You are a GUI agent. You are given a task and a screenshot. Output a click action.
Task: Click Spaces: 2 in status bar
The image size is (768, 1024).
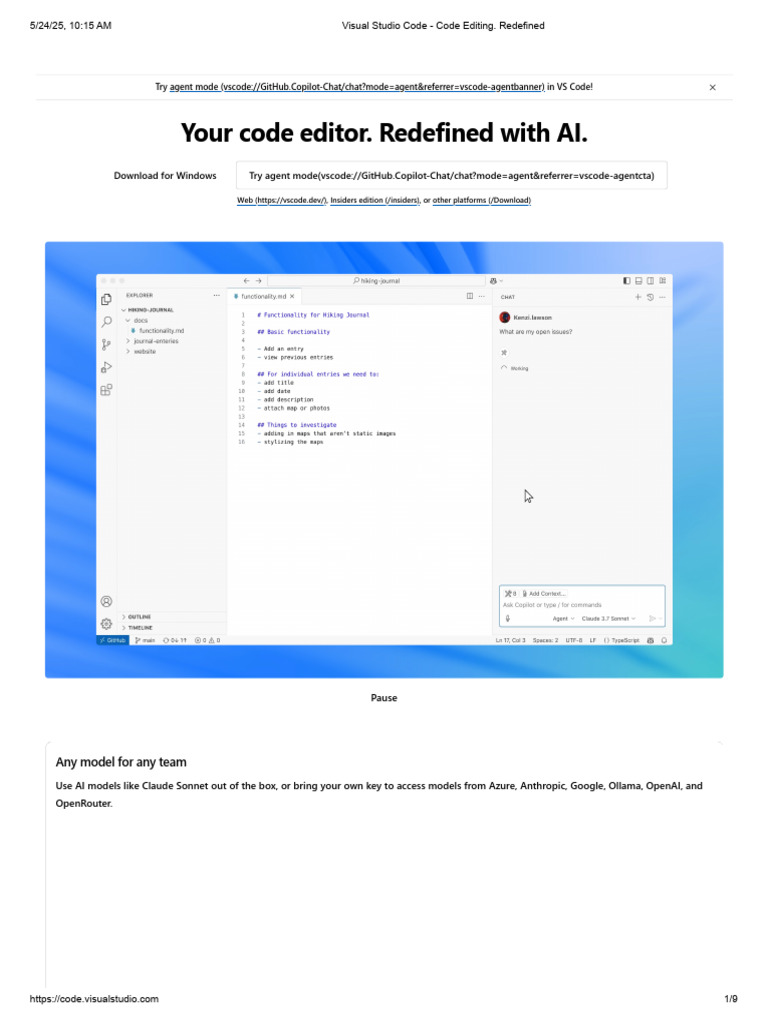pos(545,641)
